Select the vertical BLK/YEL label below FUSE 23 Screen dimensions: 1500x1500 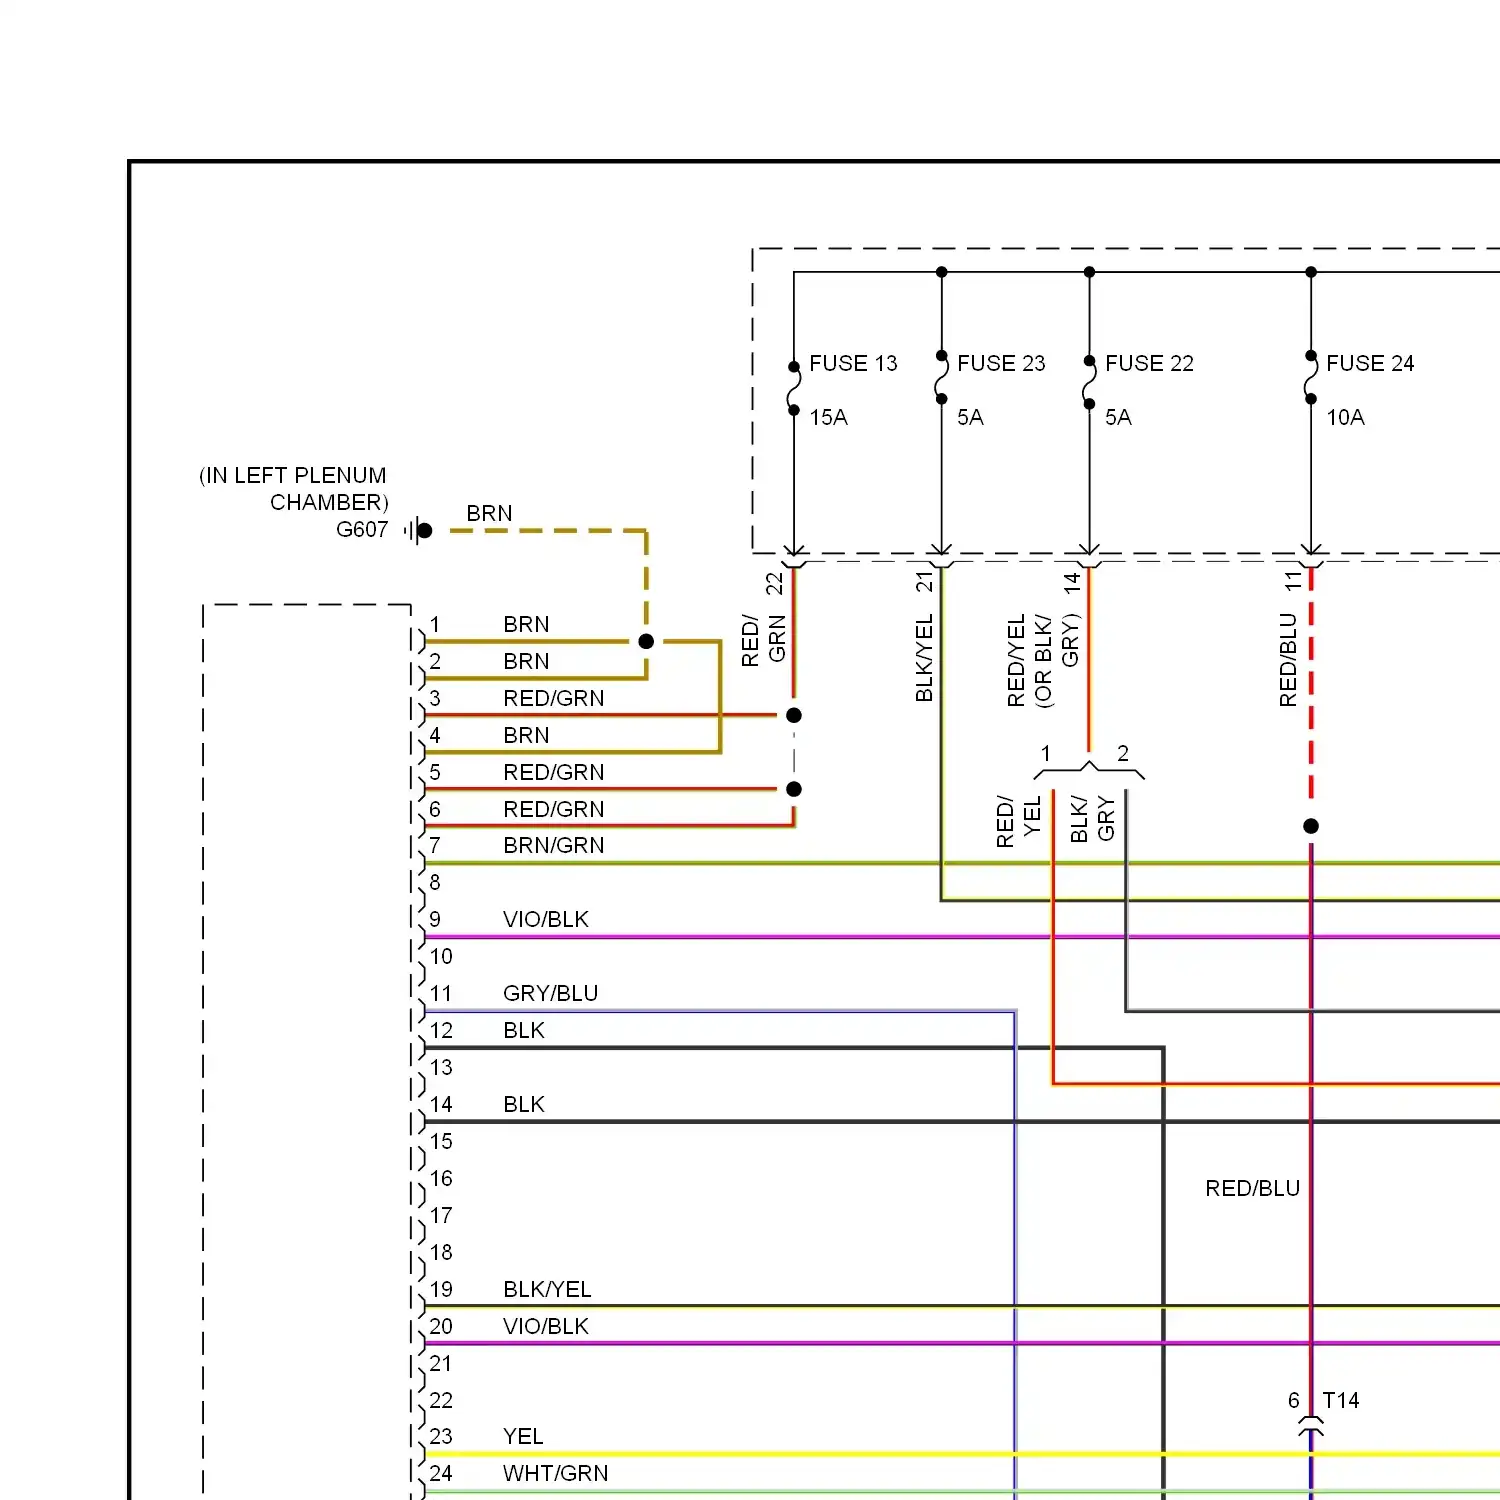tap(924, 658)
